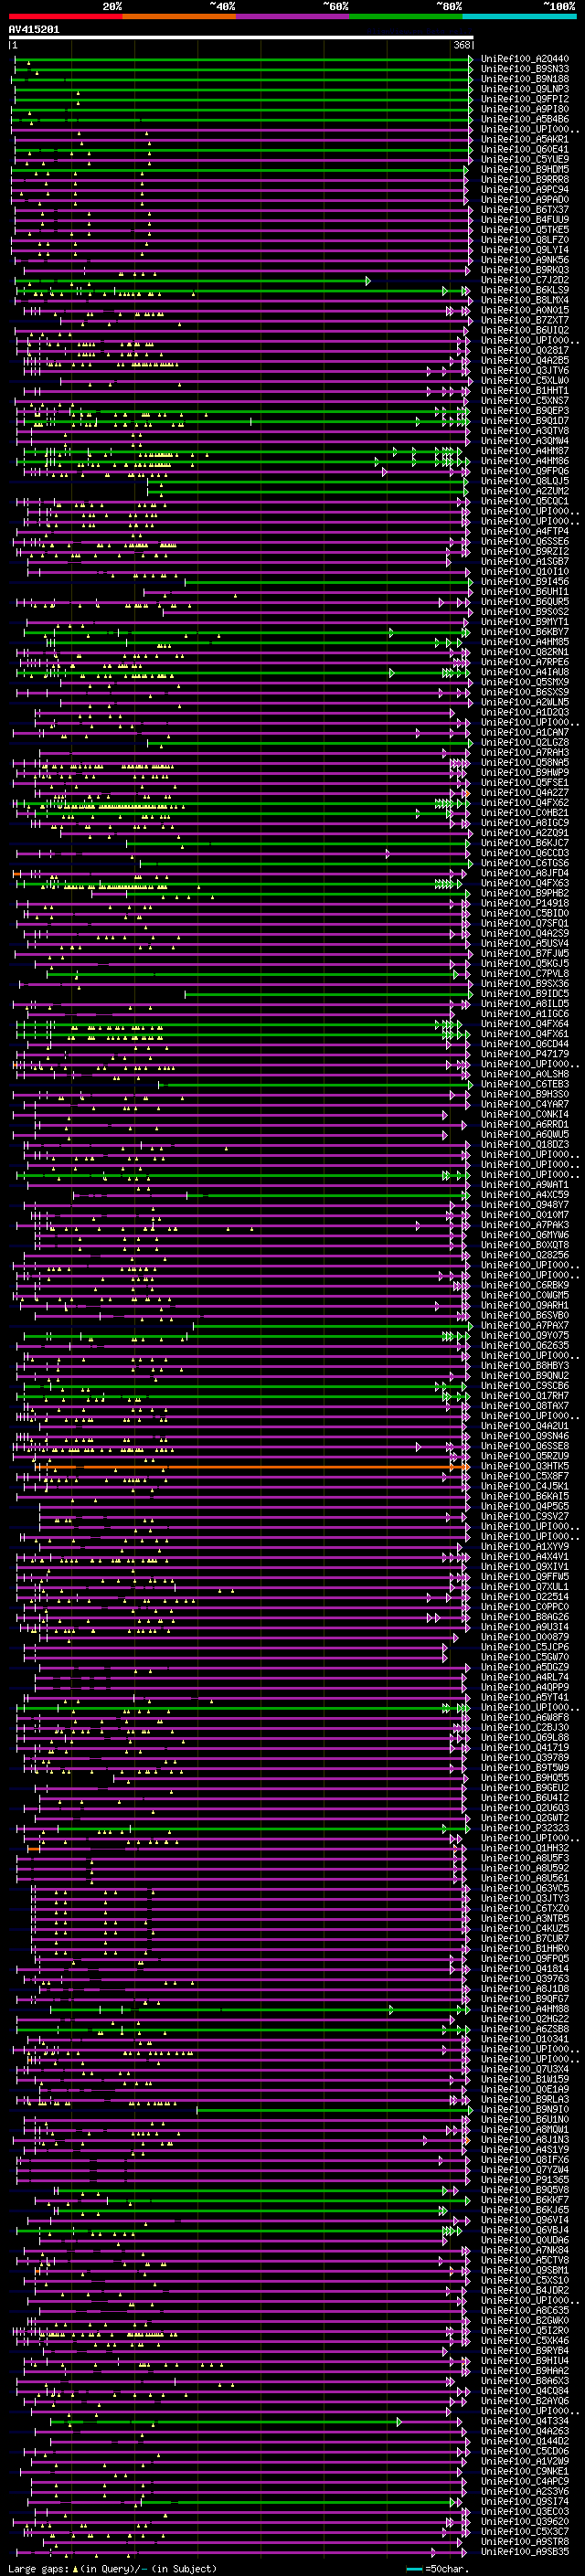Select hit UniRef100_B9QEP3
585x2576 pixels.
click(x=525, y=411)
